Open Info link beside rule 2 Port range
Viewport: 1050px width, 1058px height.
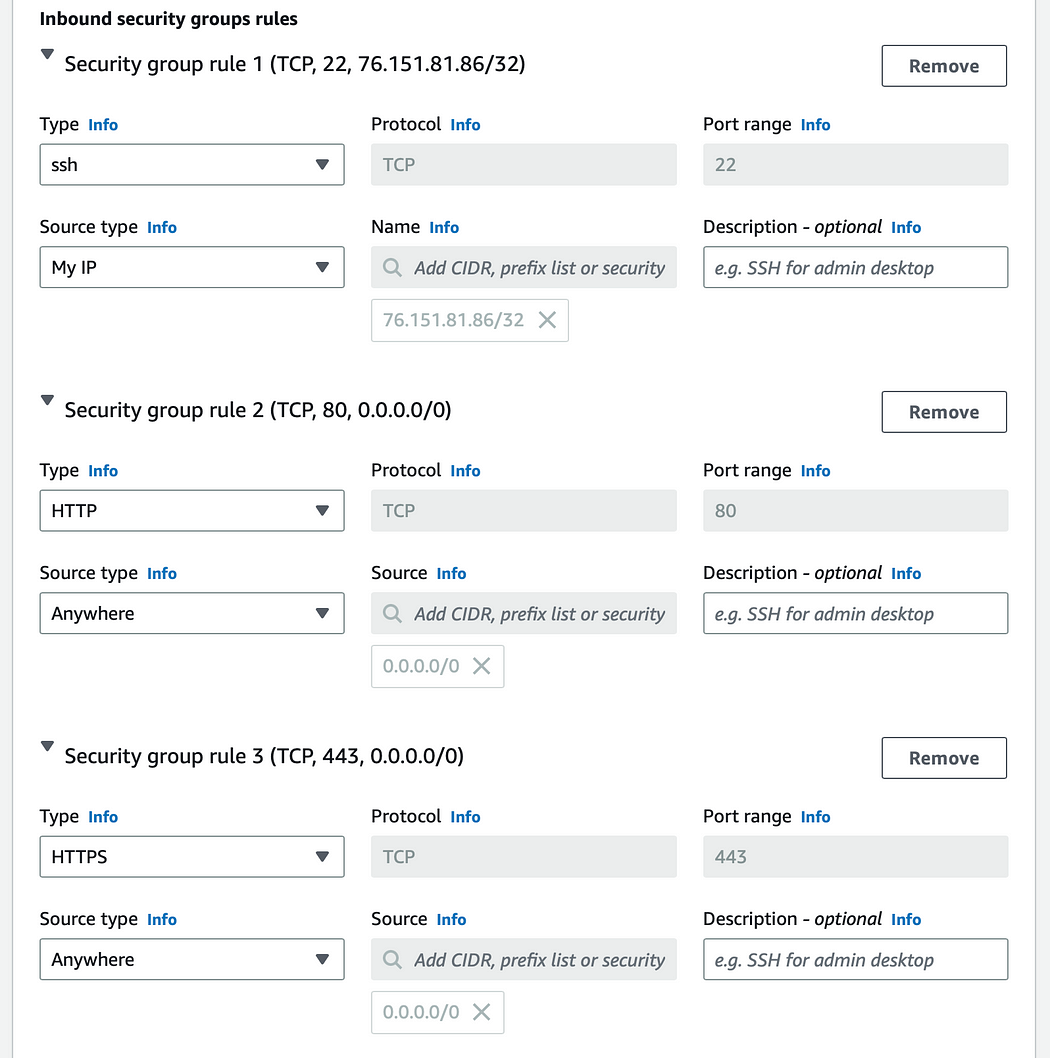point(815,471)
